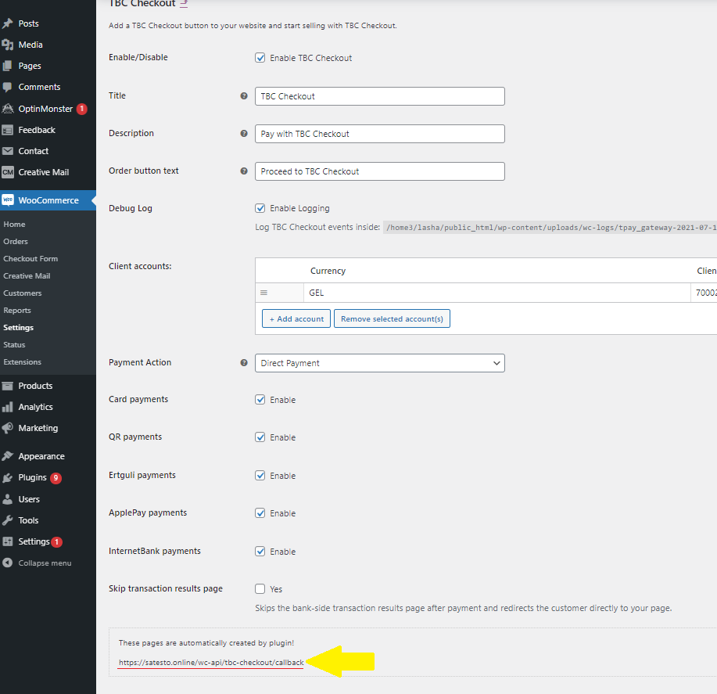The height and width of the screenshot is (694, 717).
Task: Click the Contact envelope icon
Action: pos(7,151)
